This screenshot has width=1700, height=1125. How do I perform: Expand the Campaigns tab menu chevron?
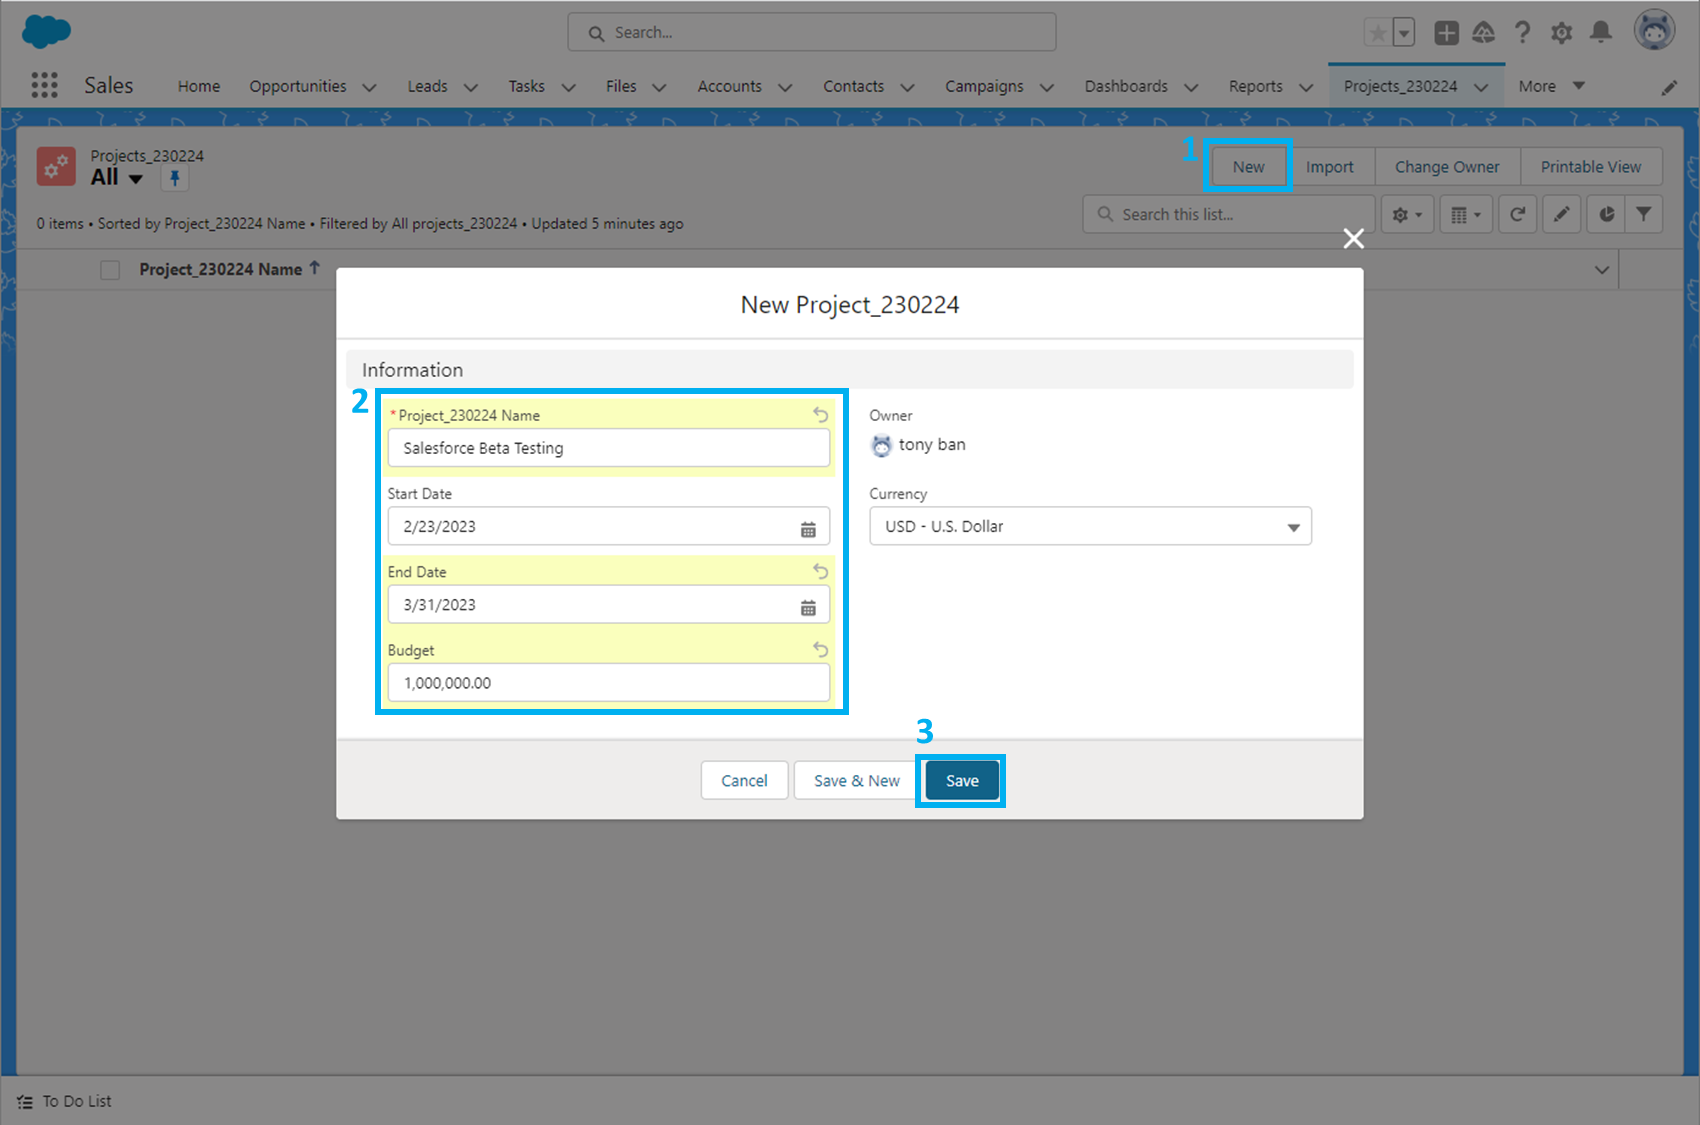pos(1047,87)
